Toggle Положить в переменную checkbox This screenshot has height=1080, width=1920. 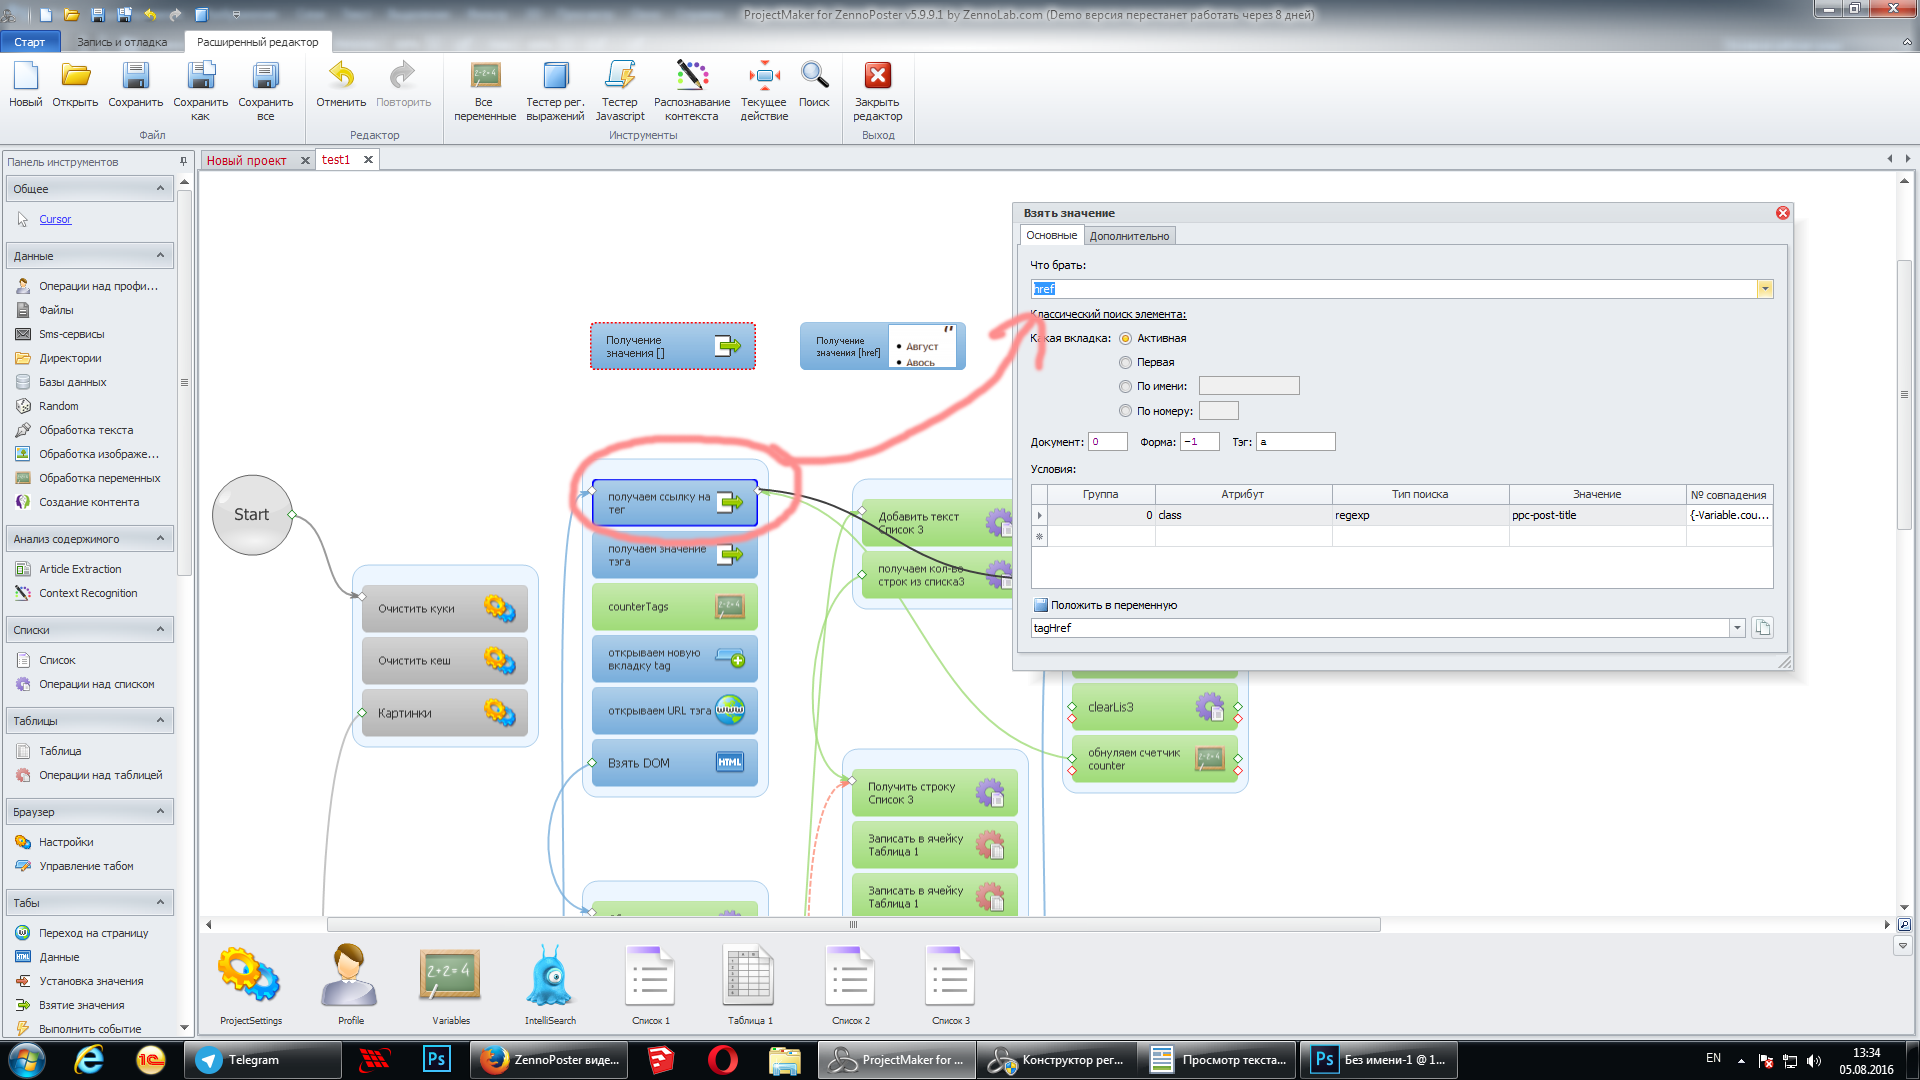click(1040, 605)
